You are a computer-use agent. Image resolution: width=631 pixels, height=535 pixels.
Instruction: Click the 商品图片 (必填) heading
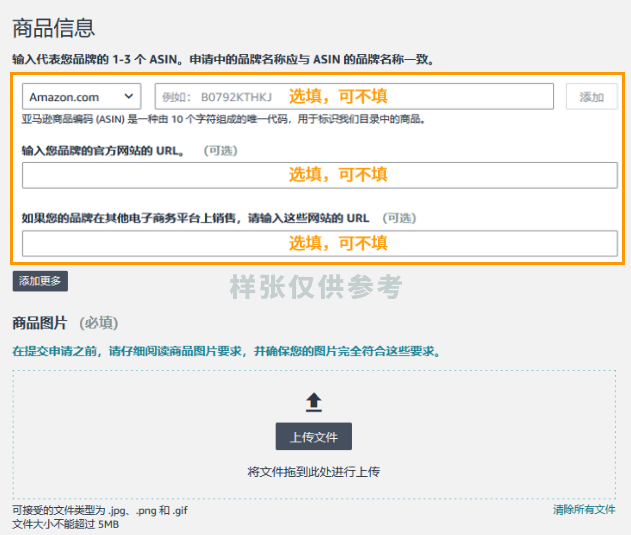[65, 323]
